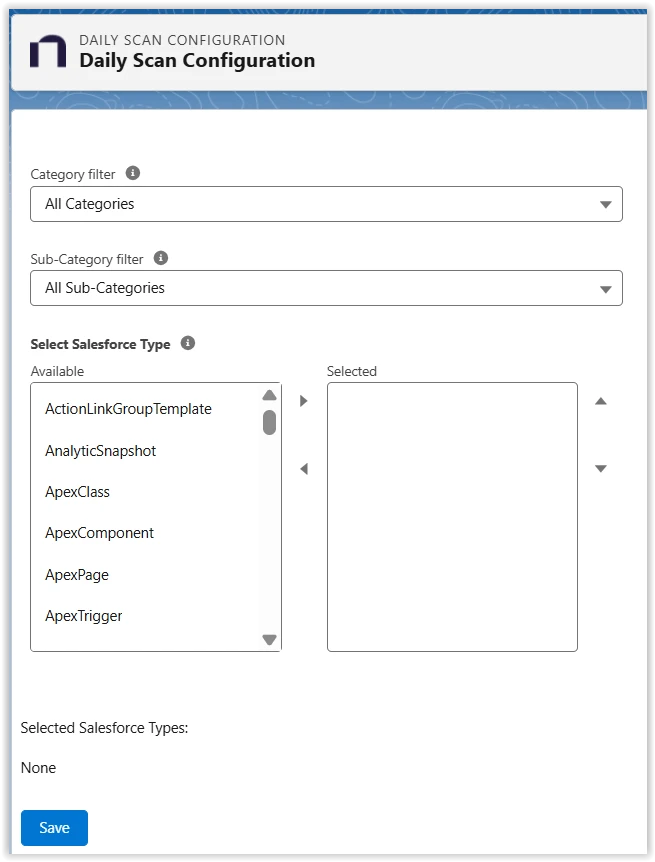Screen dimensions: 655x862
Task: Open the All Sub-Categories dropdown
Action: click(327, 288)
